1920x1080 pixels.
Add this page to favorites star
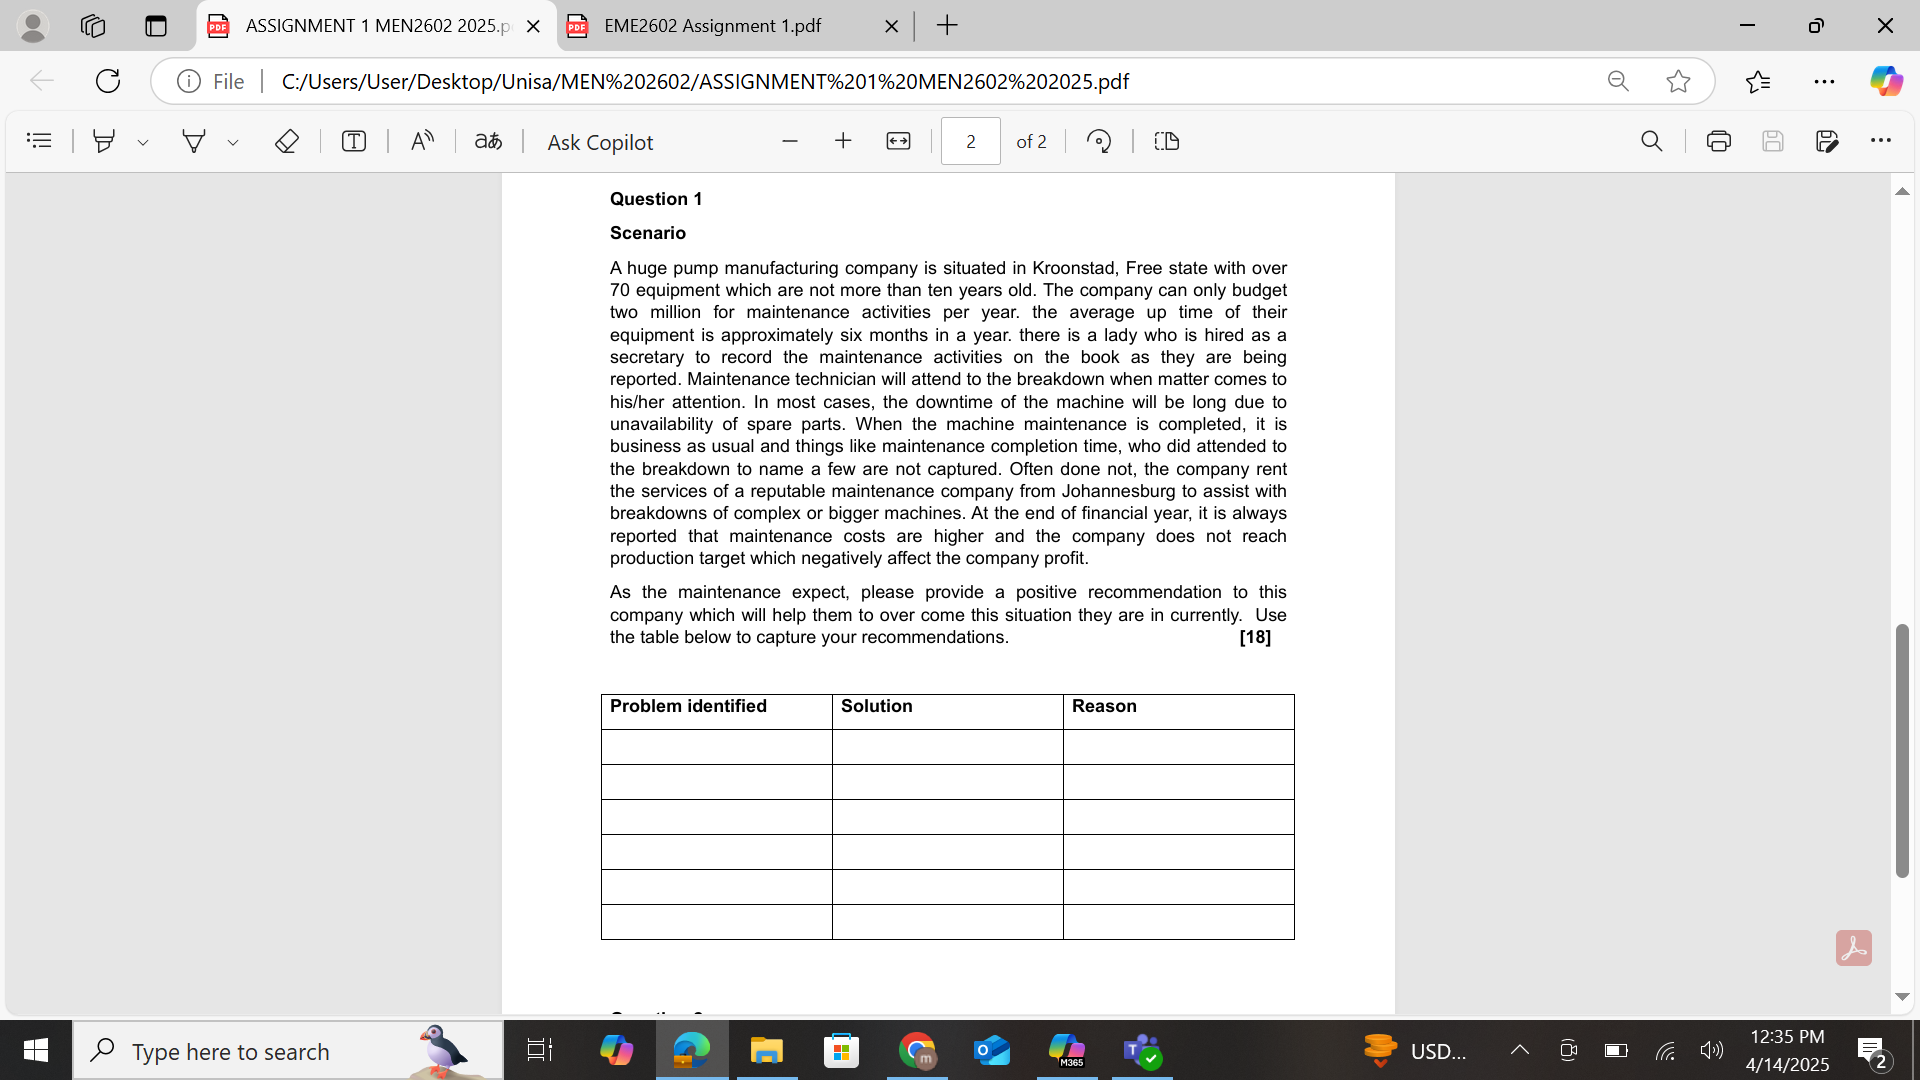(1678, 81)
